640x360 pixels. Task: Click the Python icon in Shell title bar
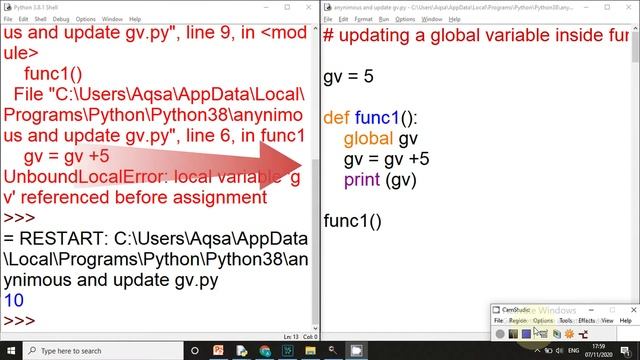pyautogui.click(x=7, y=7)
